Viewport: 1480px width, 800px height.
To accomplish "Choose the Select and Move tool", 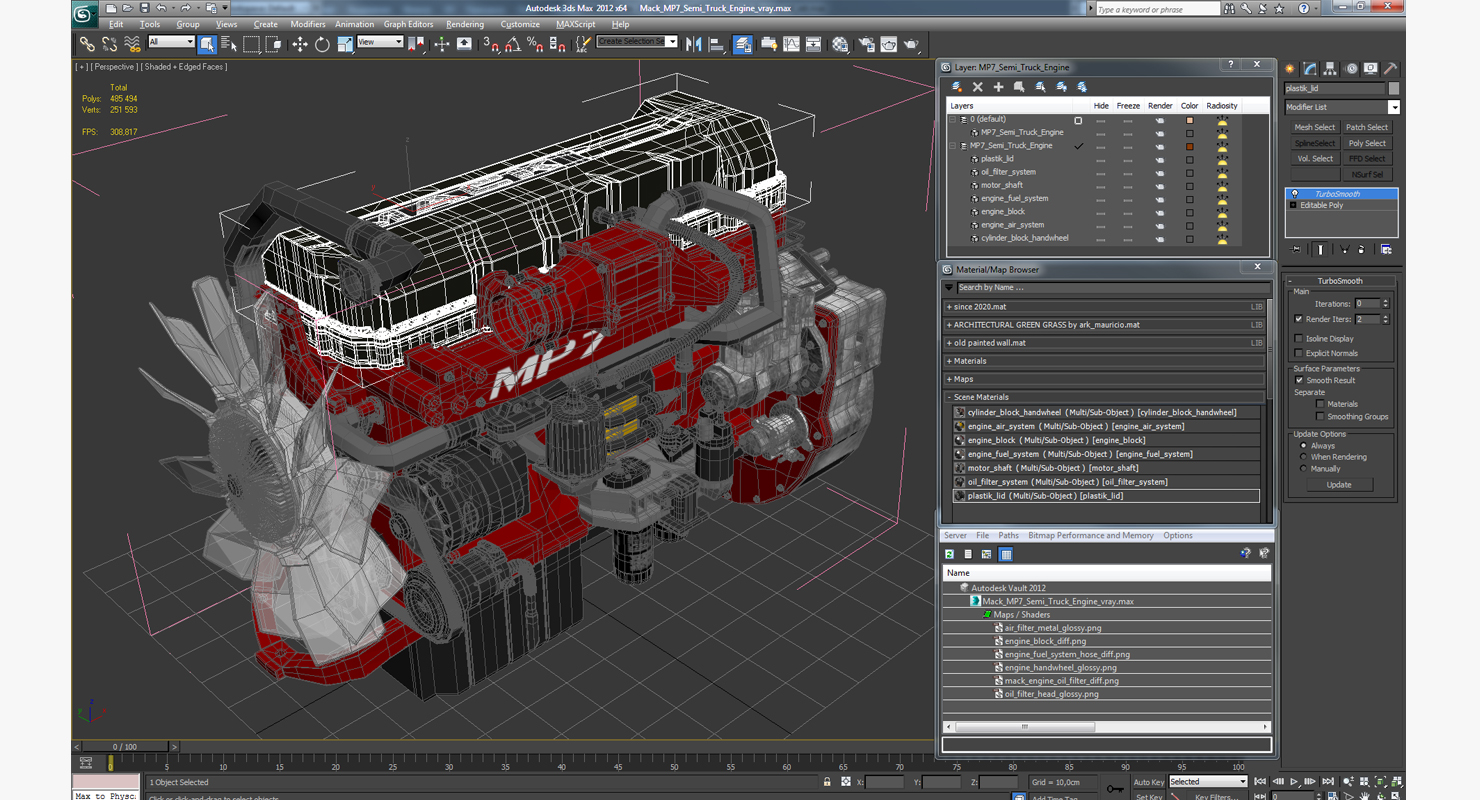I will tap(300, 44).
